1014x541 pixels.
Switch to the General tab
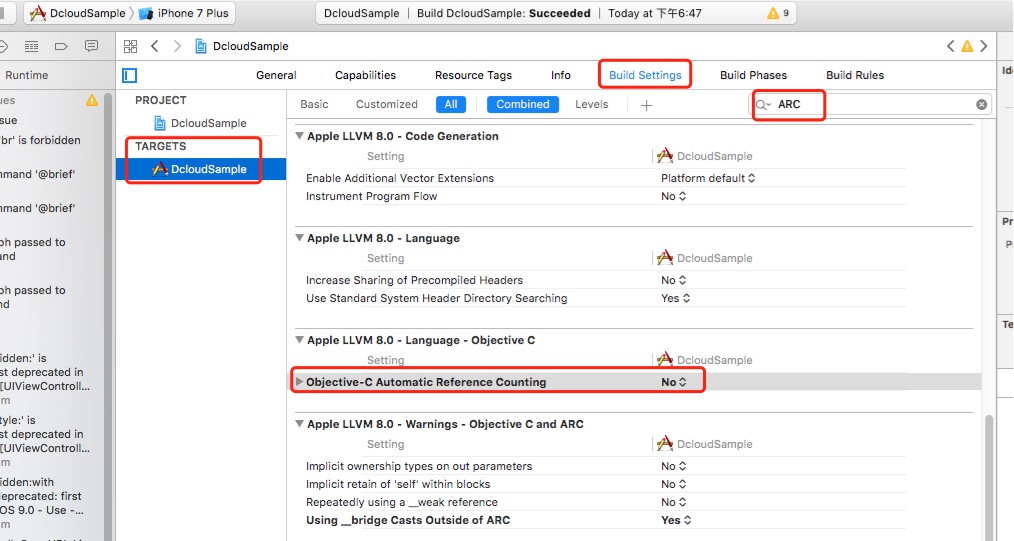point(276,75)
